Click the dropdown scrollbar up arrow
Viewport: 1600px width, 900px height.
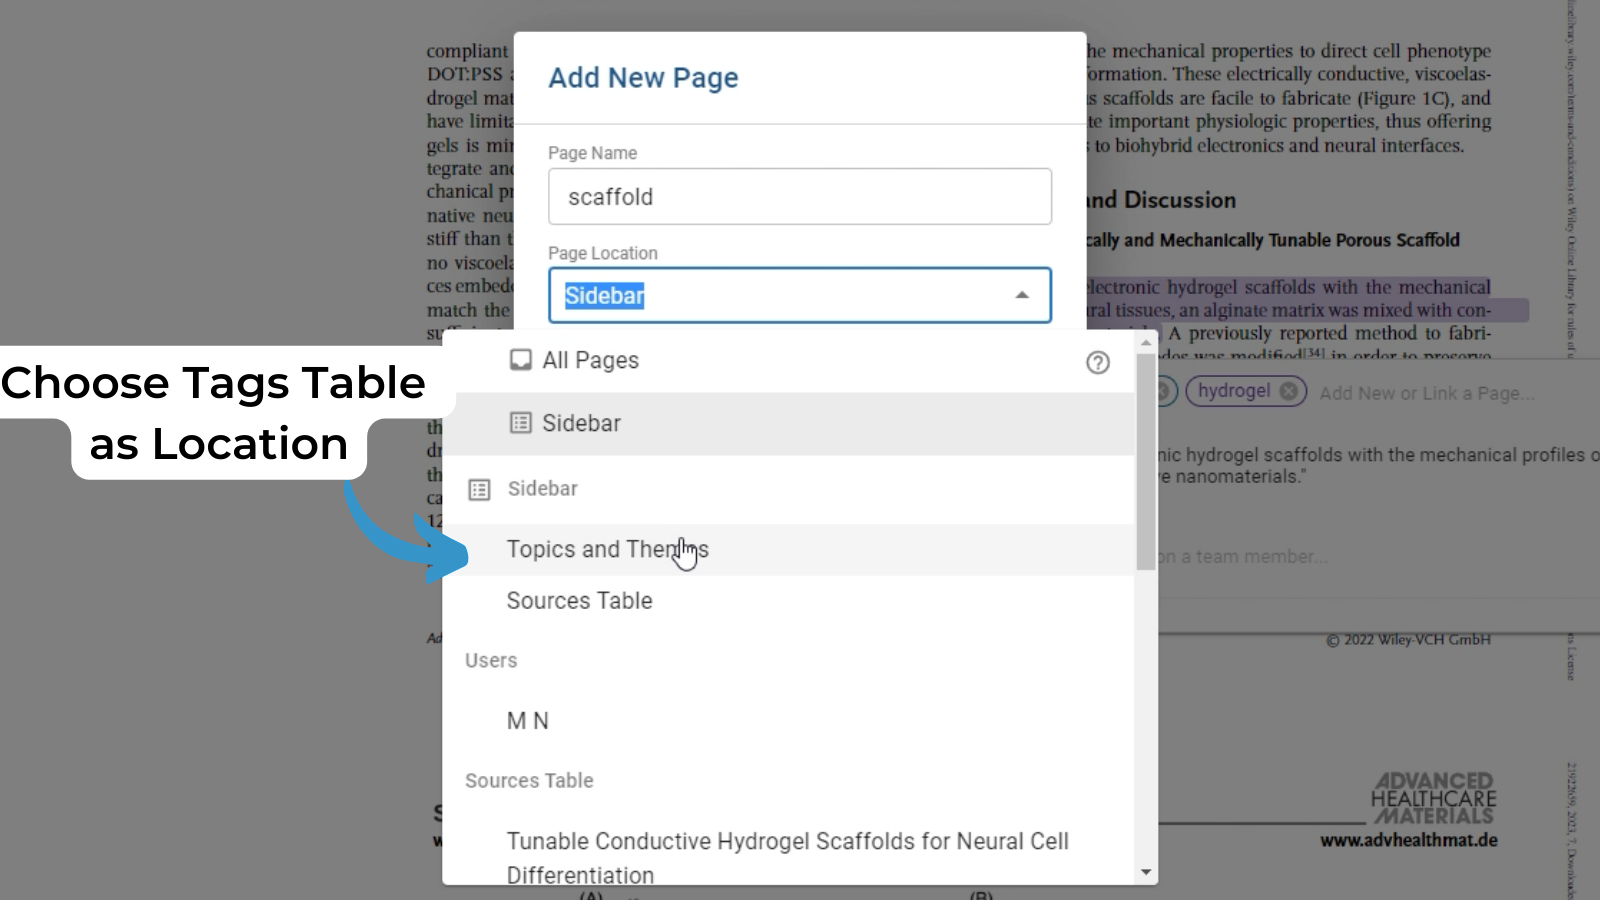click(x=1146, y=342)
